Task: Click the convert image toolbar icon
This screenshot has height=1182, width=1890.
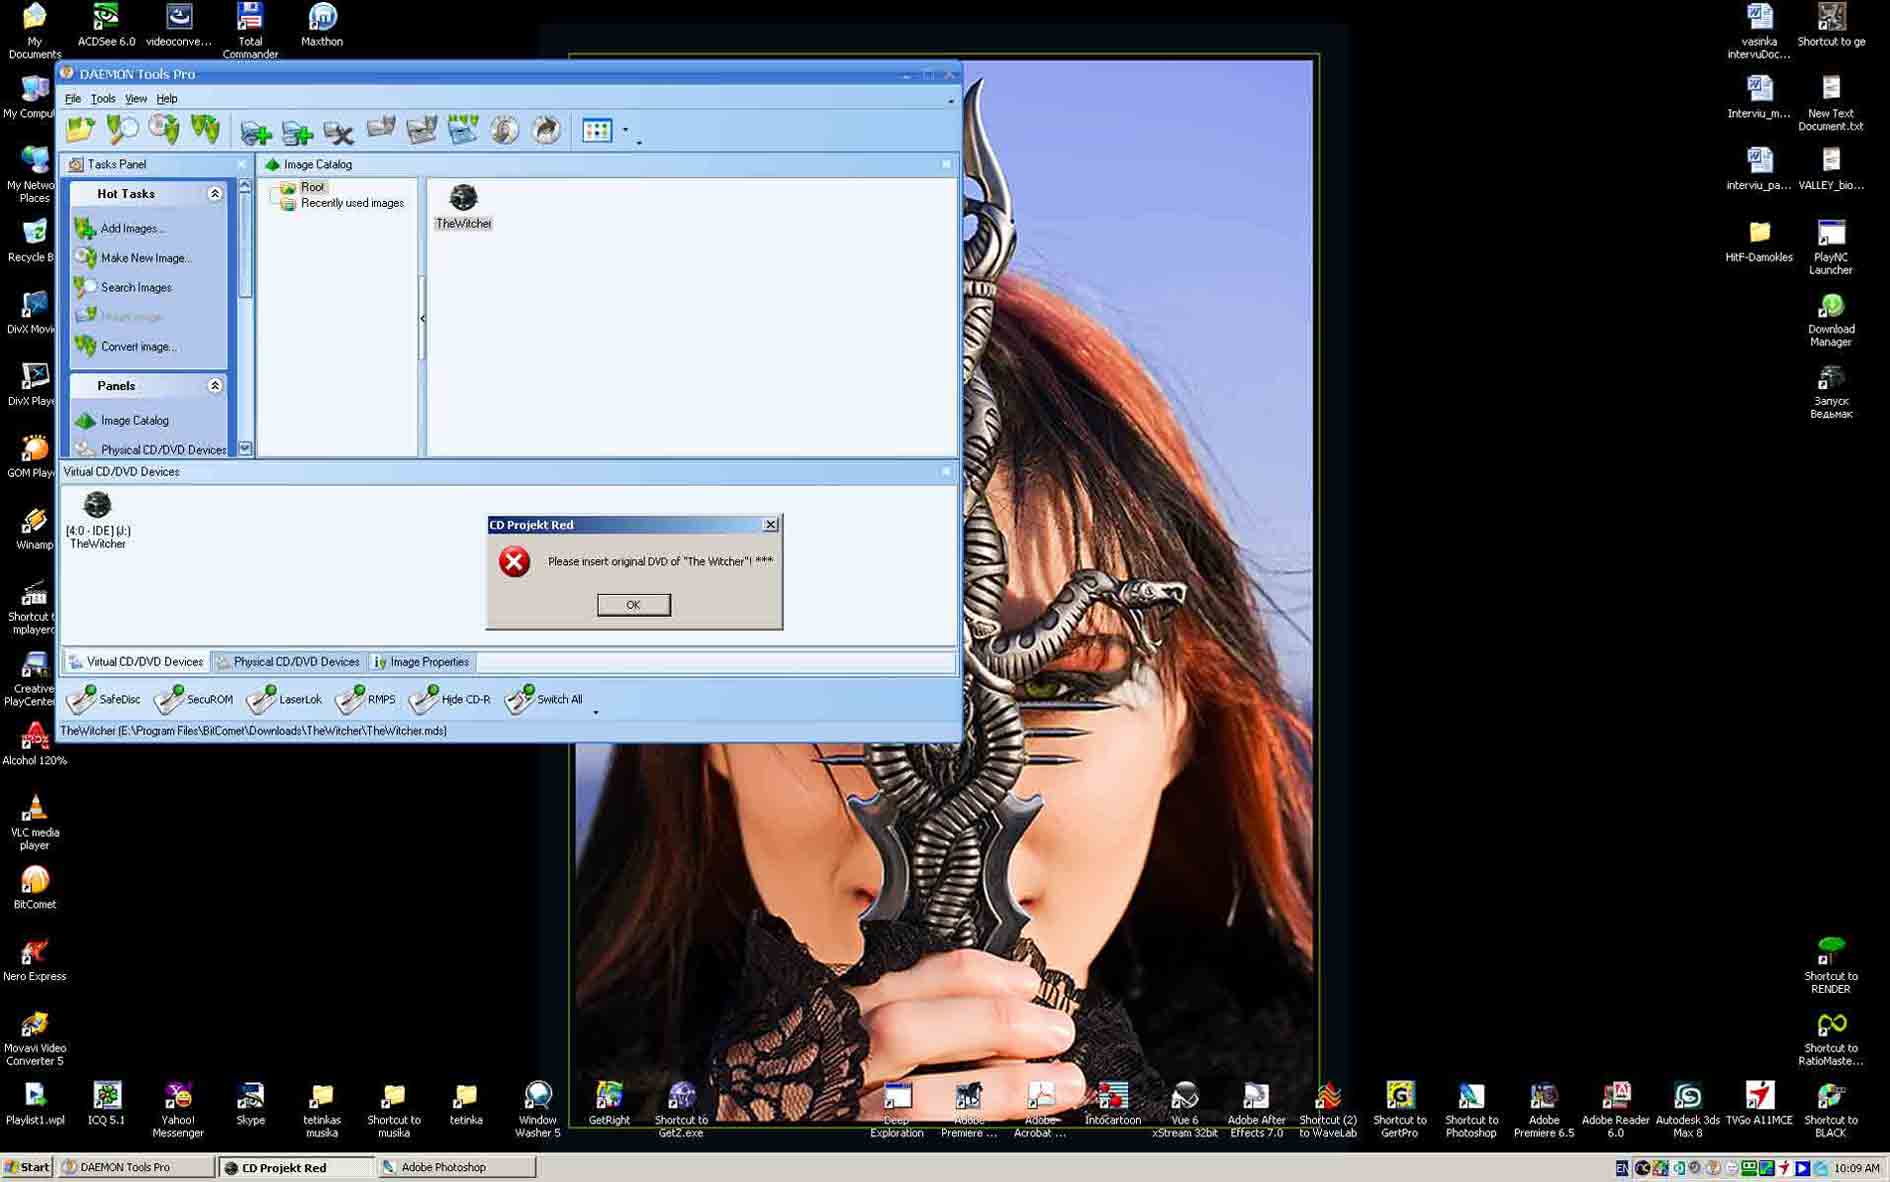Action: pyautogui.click(x=205, y=129)
